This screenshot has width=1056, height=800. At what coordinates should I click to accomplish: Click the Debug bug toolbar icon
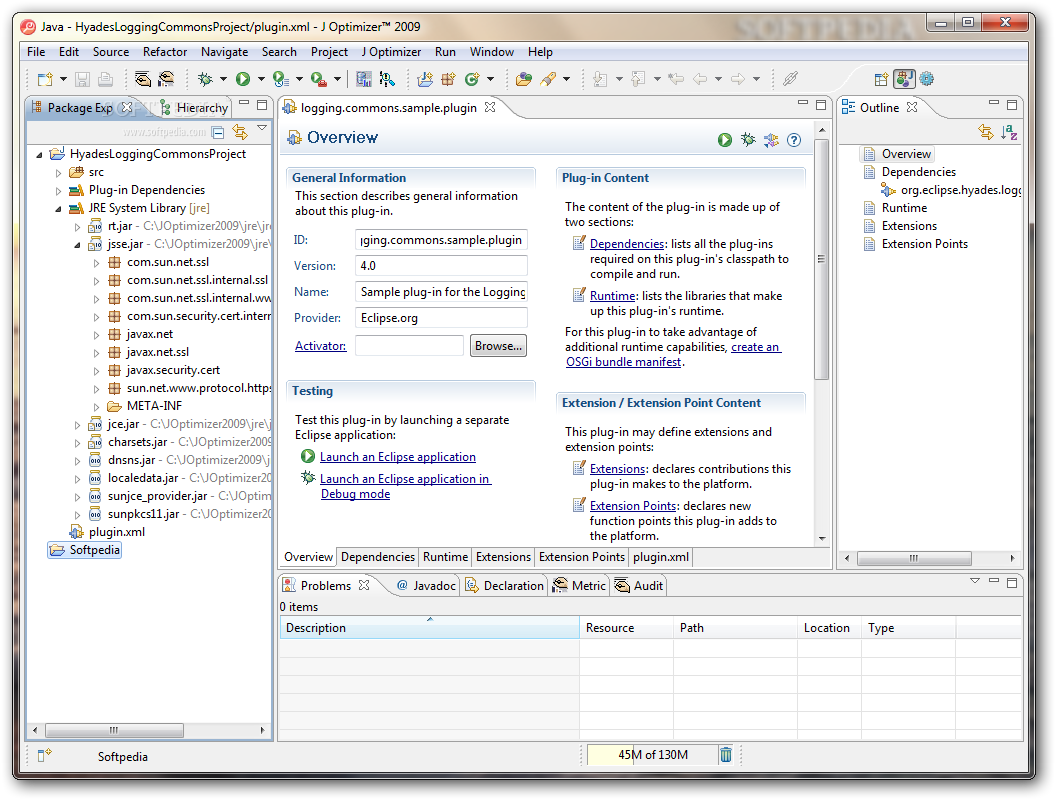205,79
